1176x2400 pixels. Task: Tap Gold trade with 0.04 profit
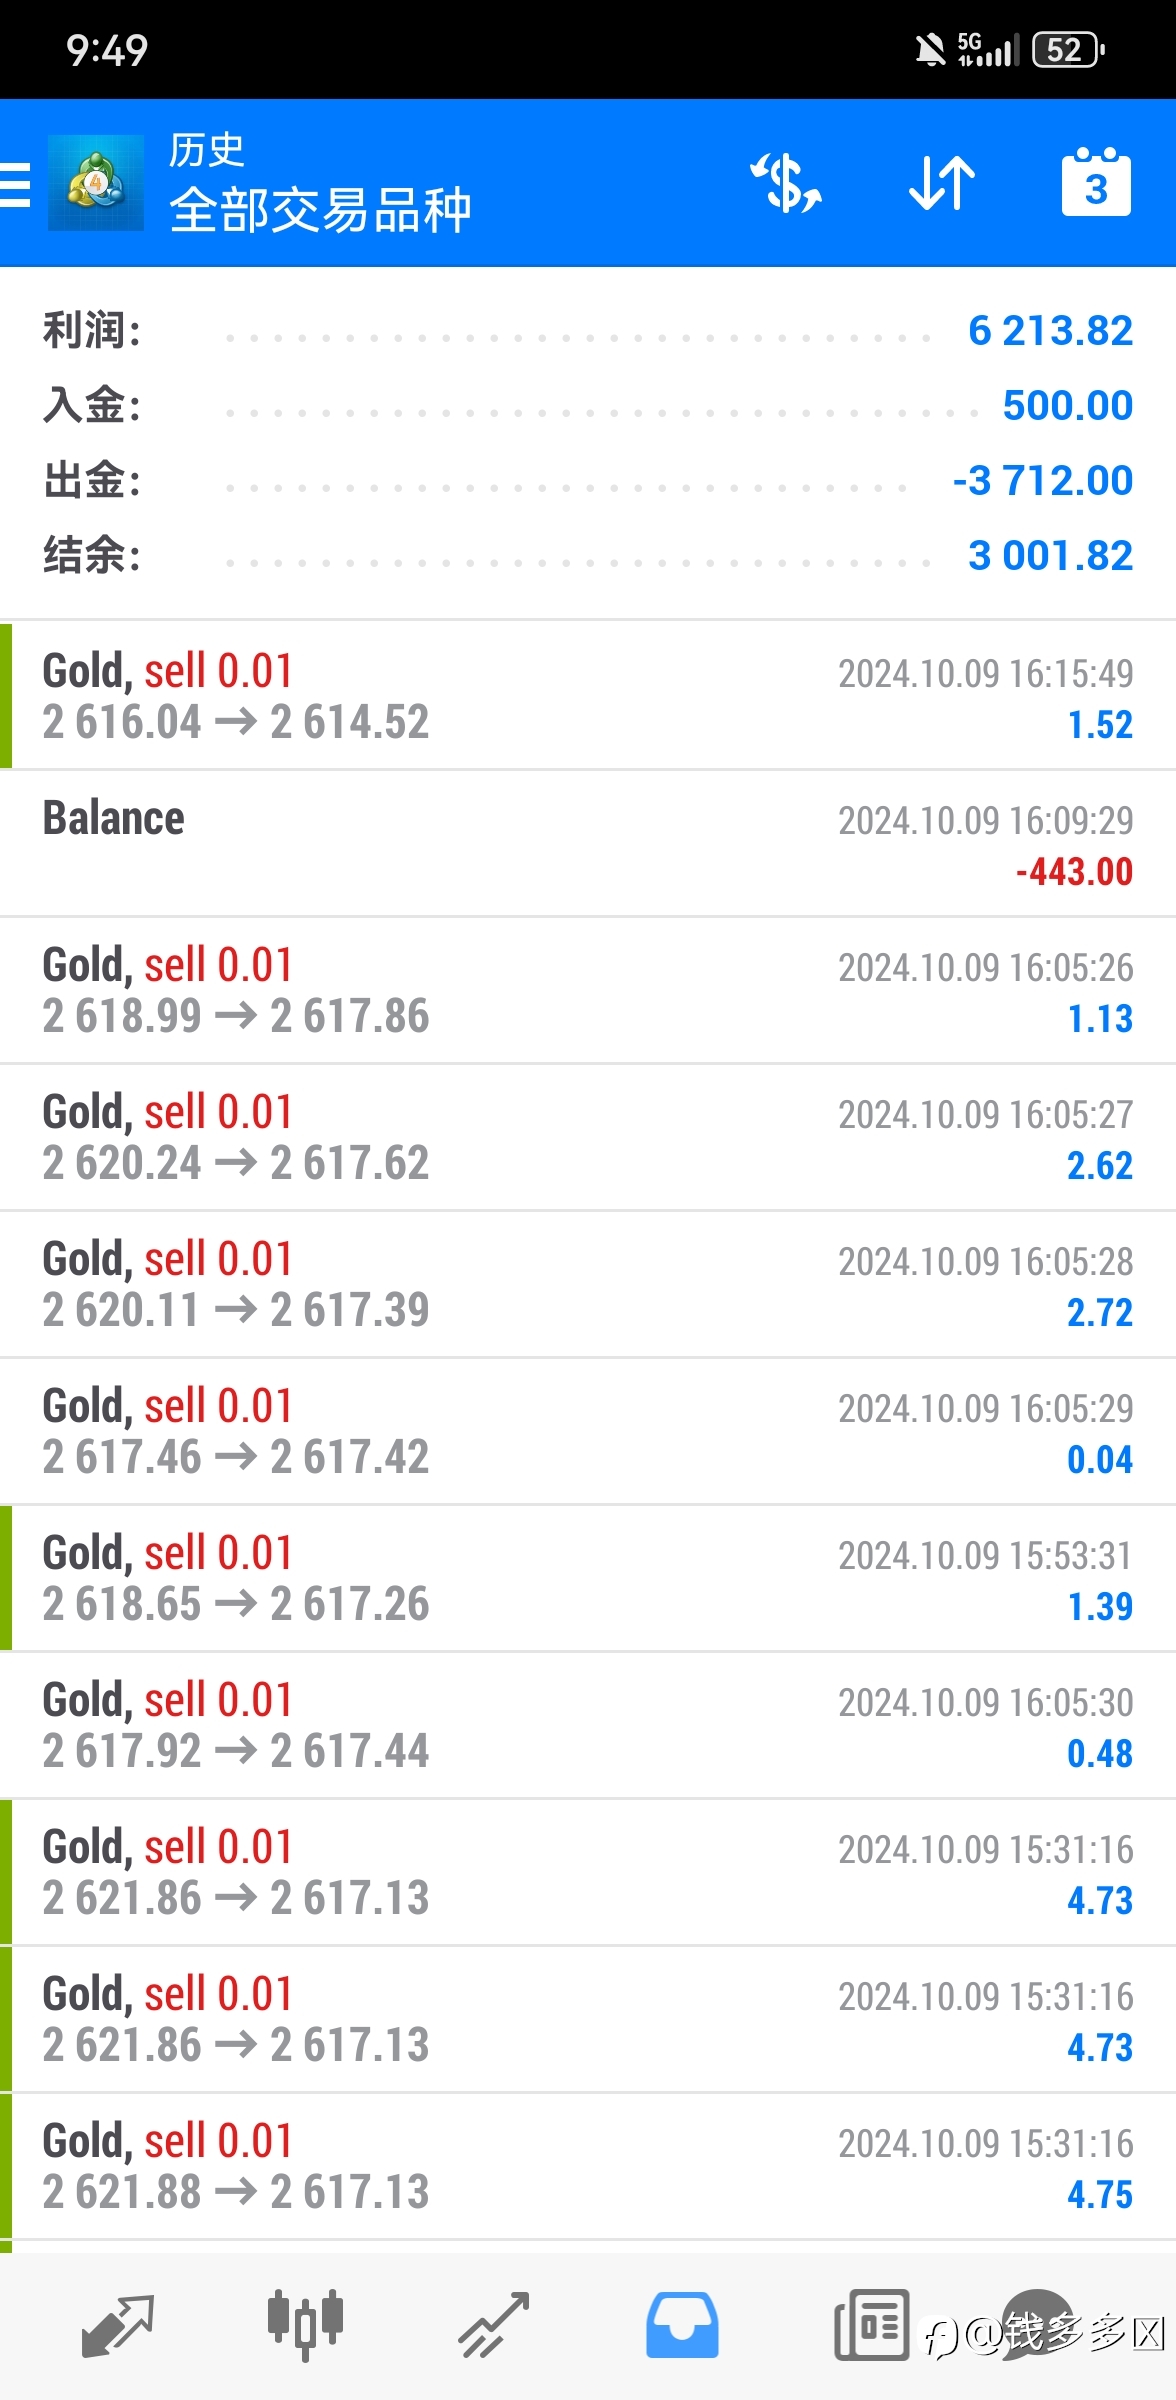pos(588,1431)
